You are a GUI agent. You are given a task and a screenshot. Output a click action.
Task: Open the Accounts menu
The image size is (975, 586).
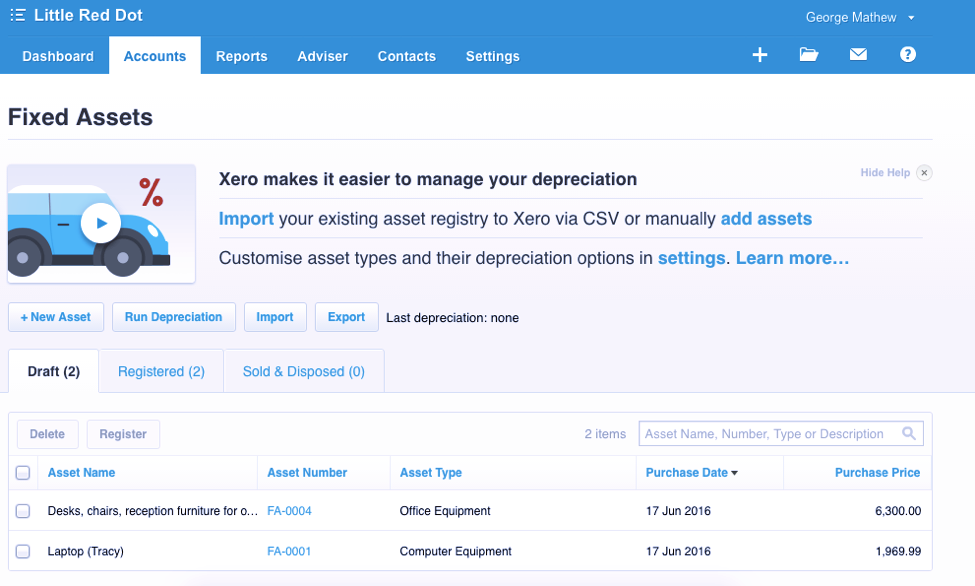(155, 56)
